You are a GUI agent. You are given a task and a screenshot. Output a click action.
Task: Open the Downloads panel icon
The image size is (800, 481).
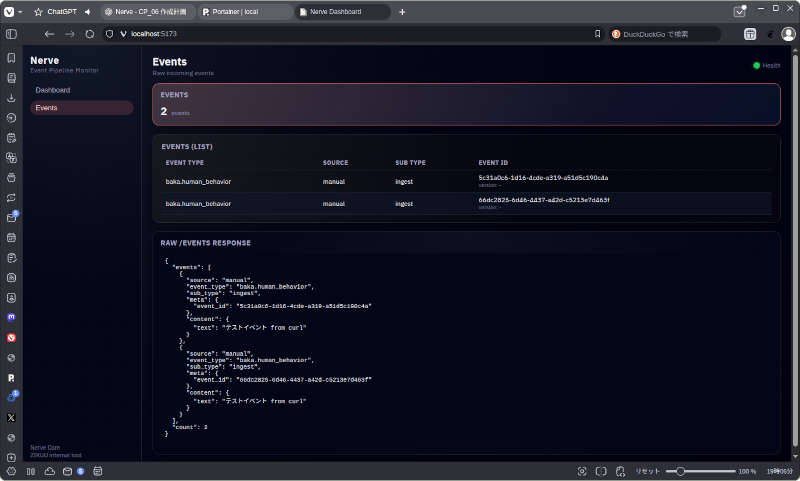pos(11,98)
